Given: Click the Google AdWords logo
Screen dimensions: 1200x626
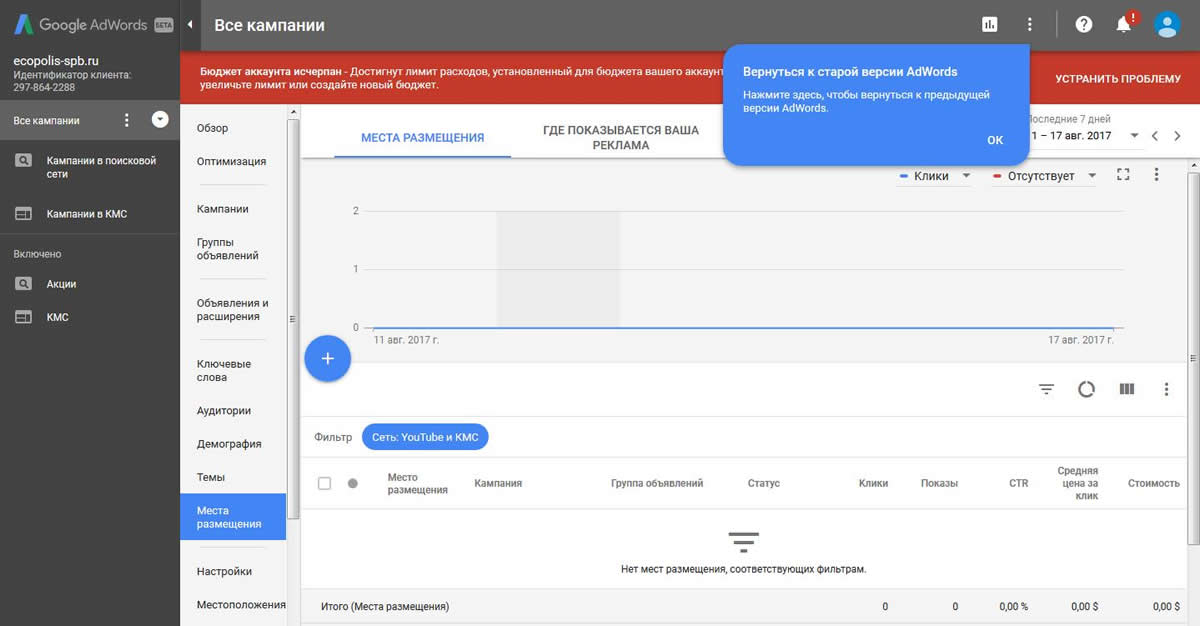Looking at the screenshot, I should click(x=94, y=25).
